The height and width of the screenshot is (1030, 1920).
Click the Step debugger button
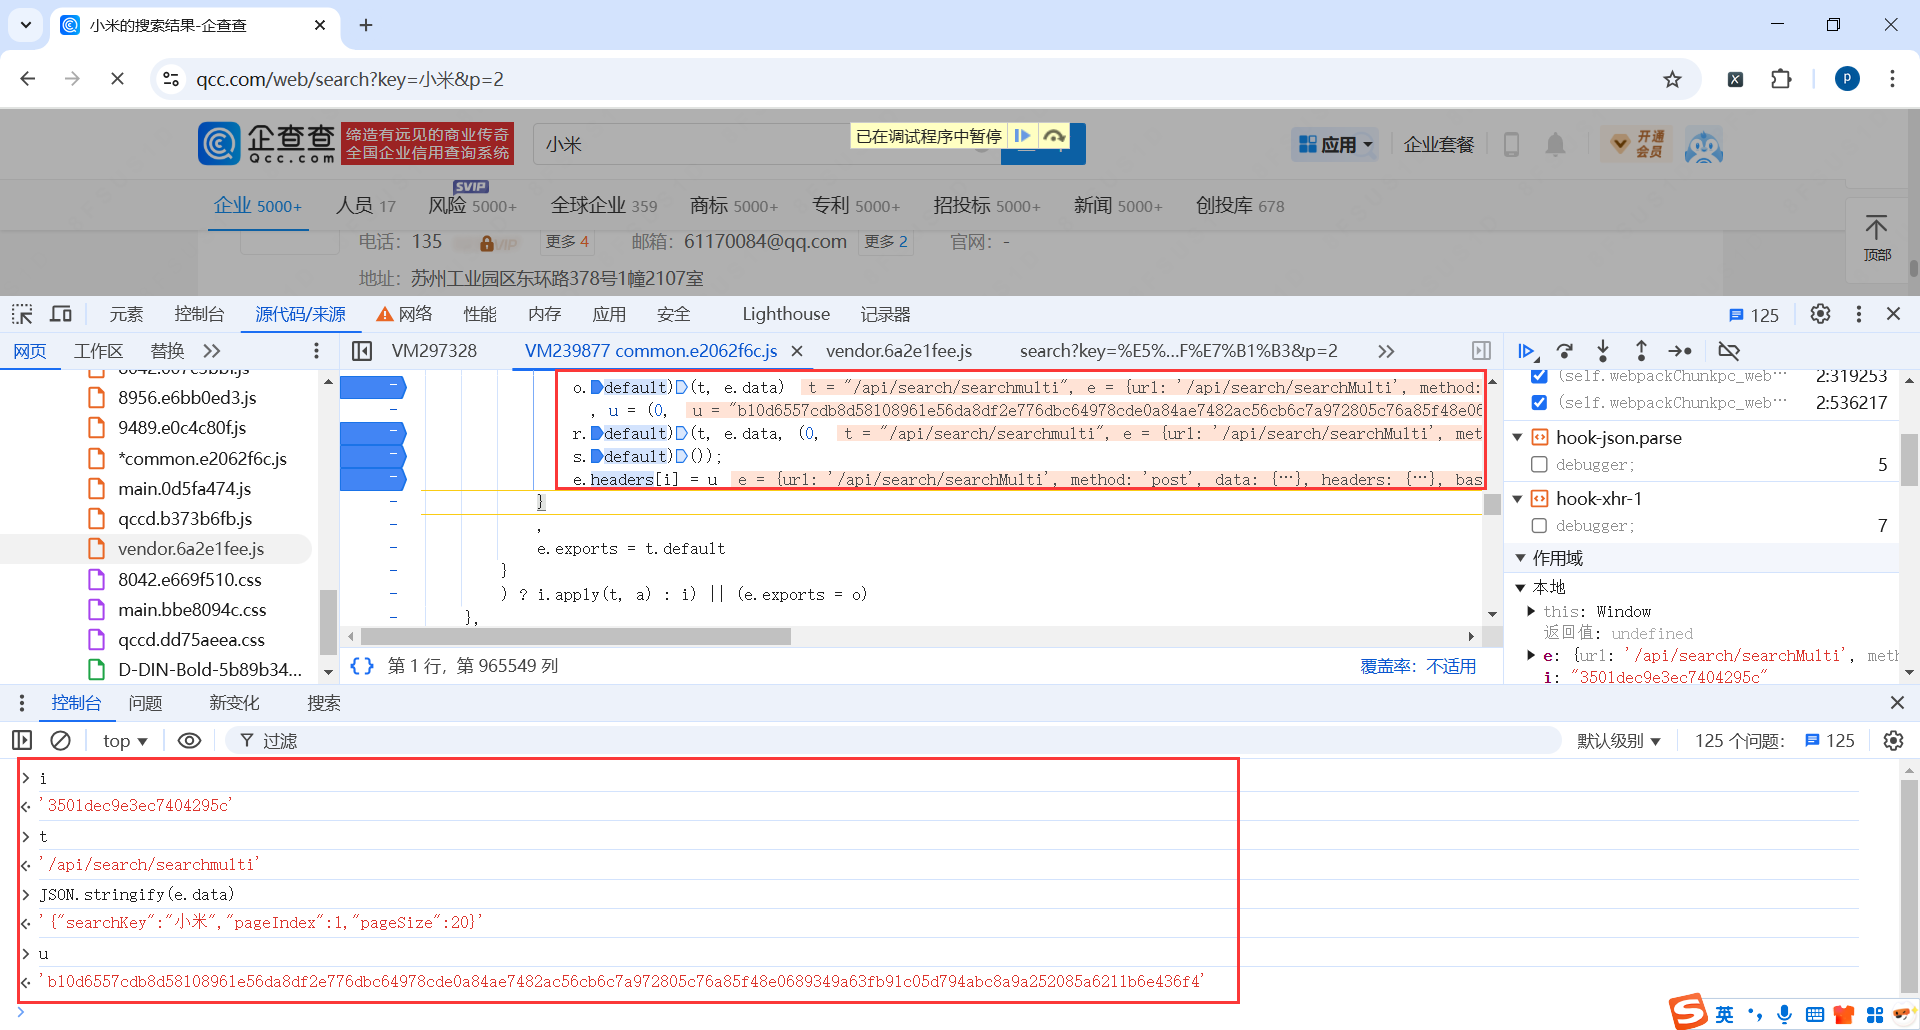(x=1680, y=351)
